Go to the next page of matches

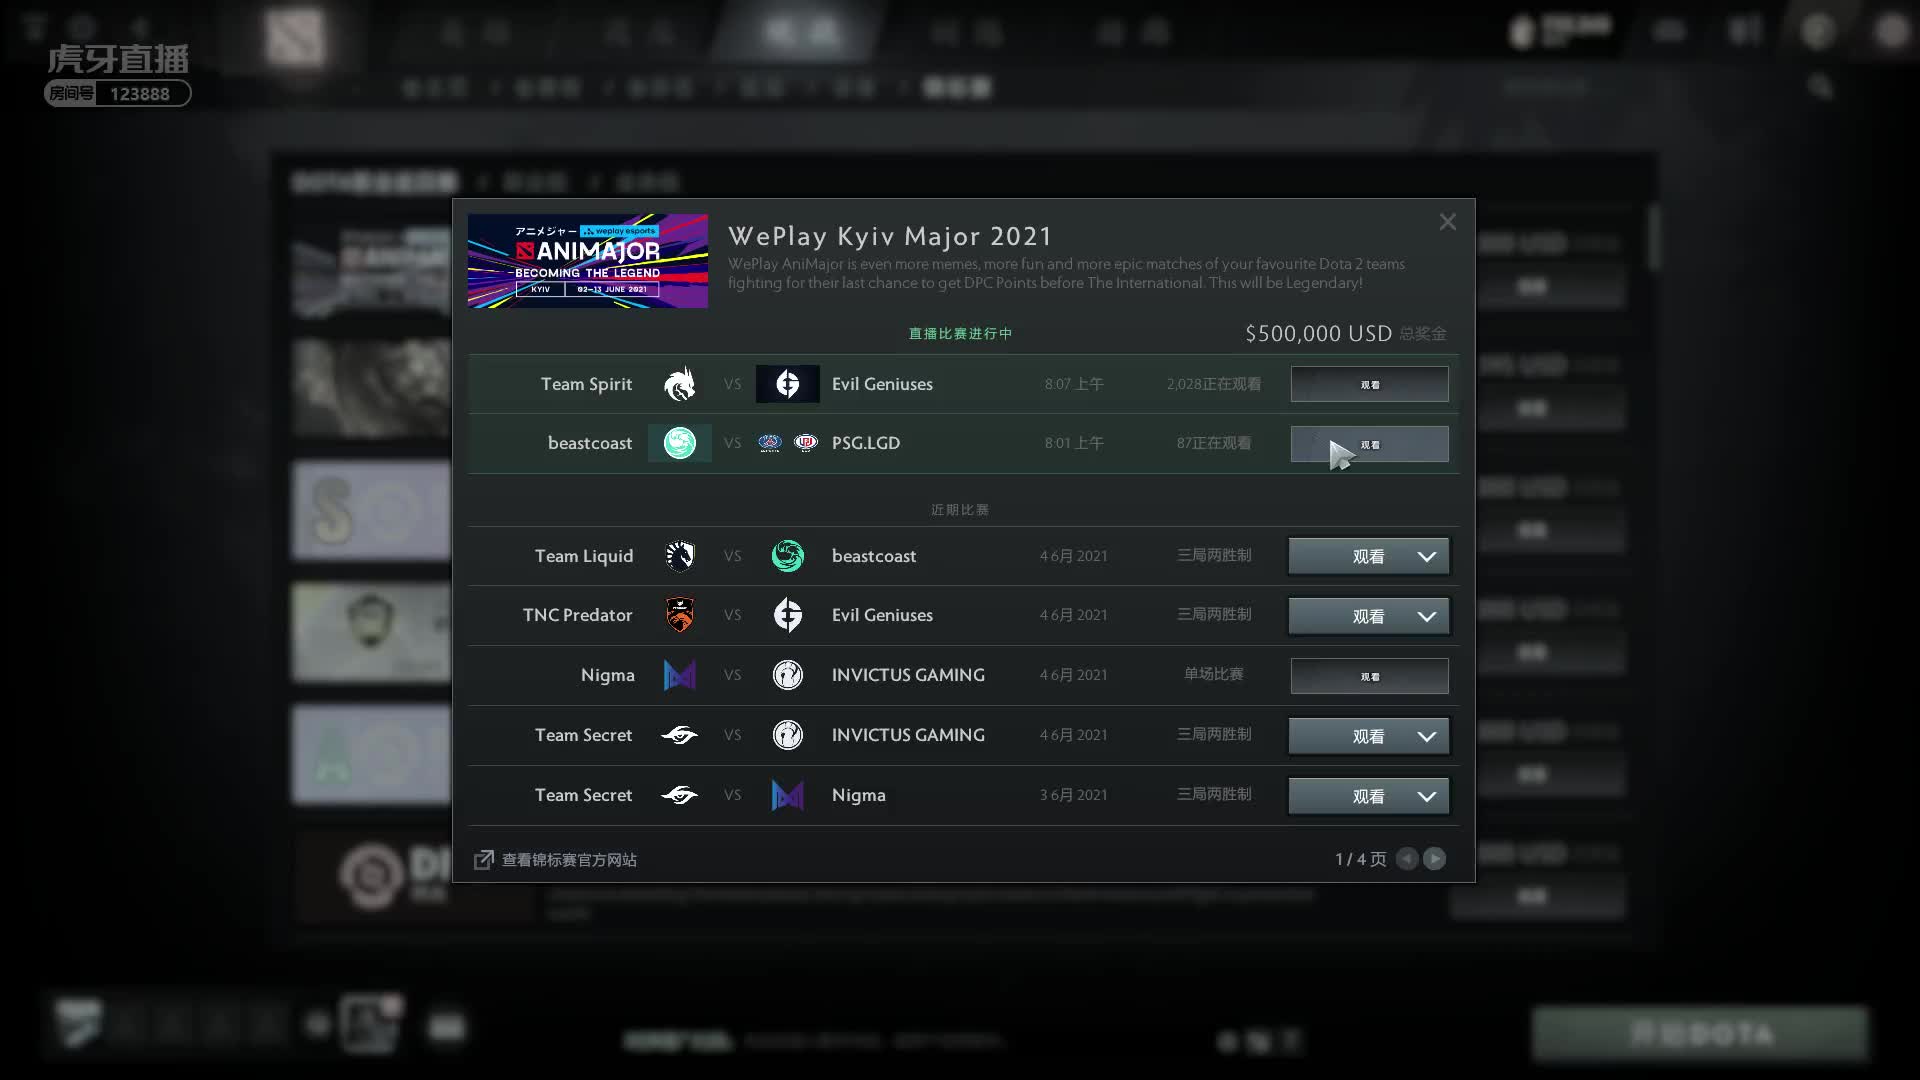click(1435, 859)
